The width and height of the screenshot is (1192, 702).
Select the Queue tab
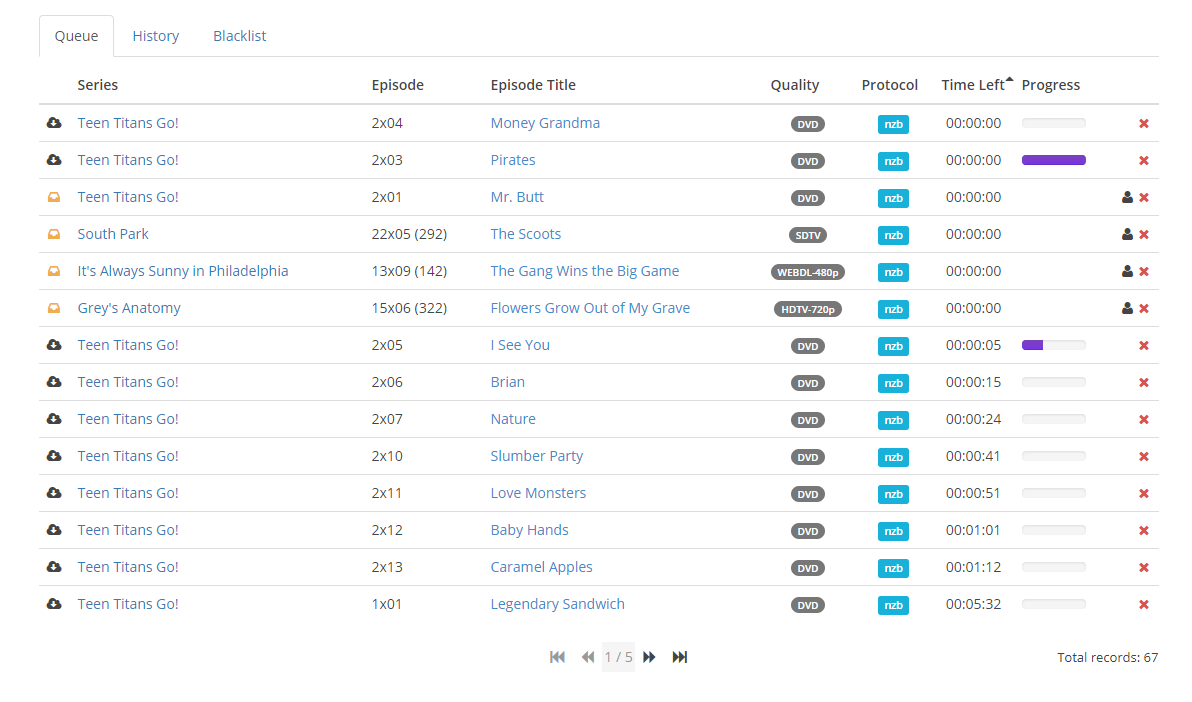[76, 35]
